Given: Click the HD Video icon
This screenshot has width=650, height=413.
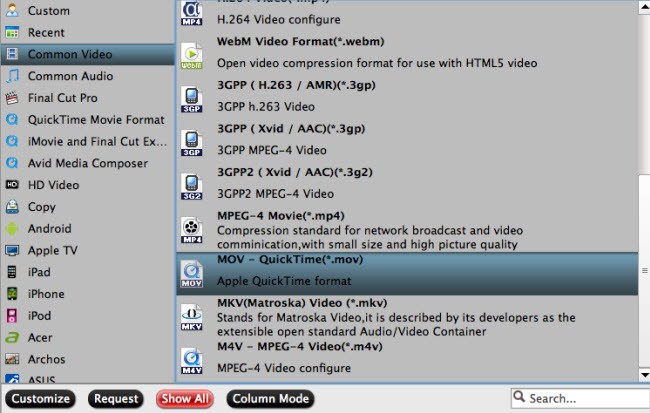Looking at the screenshot, I should (x=12, y=185).
